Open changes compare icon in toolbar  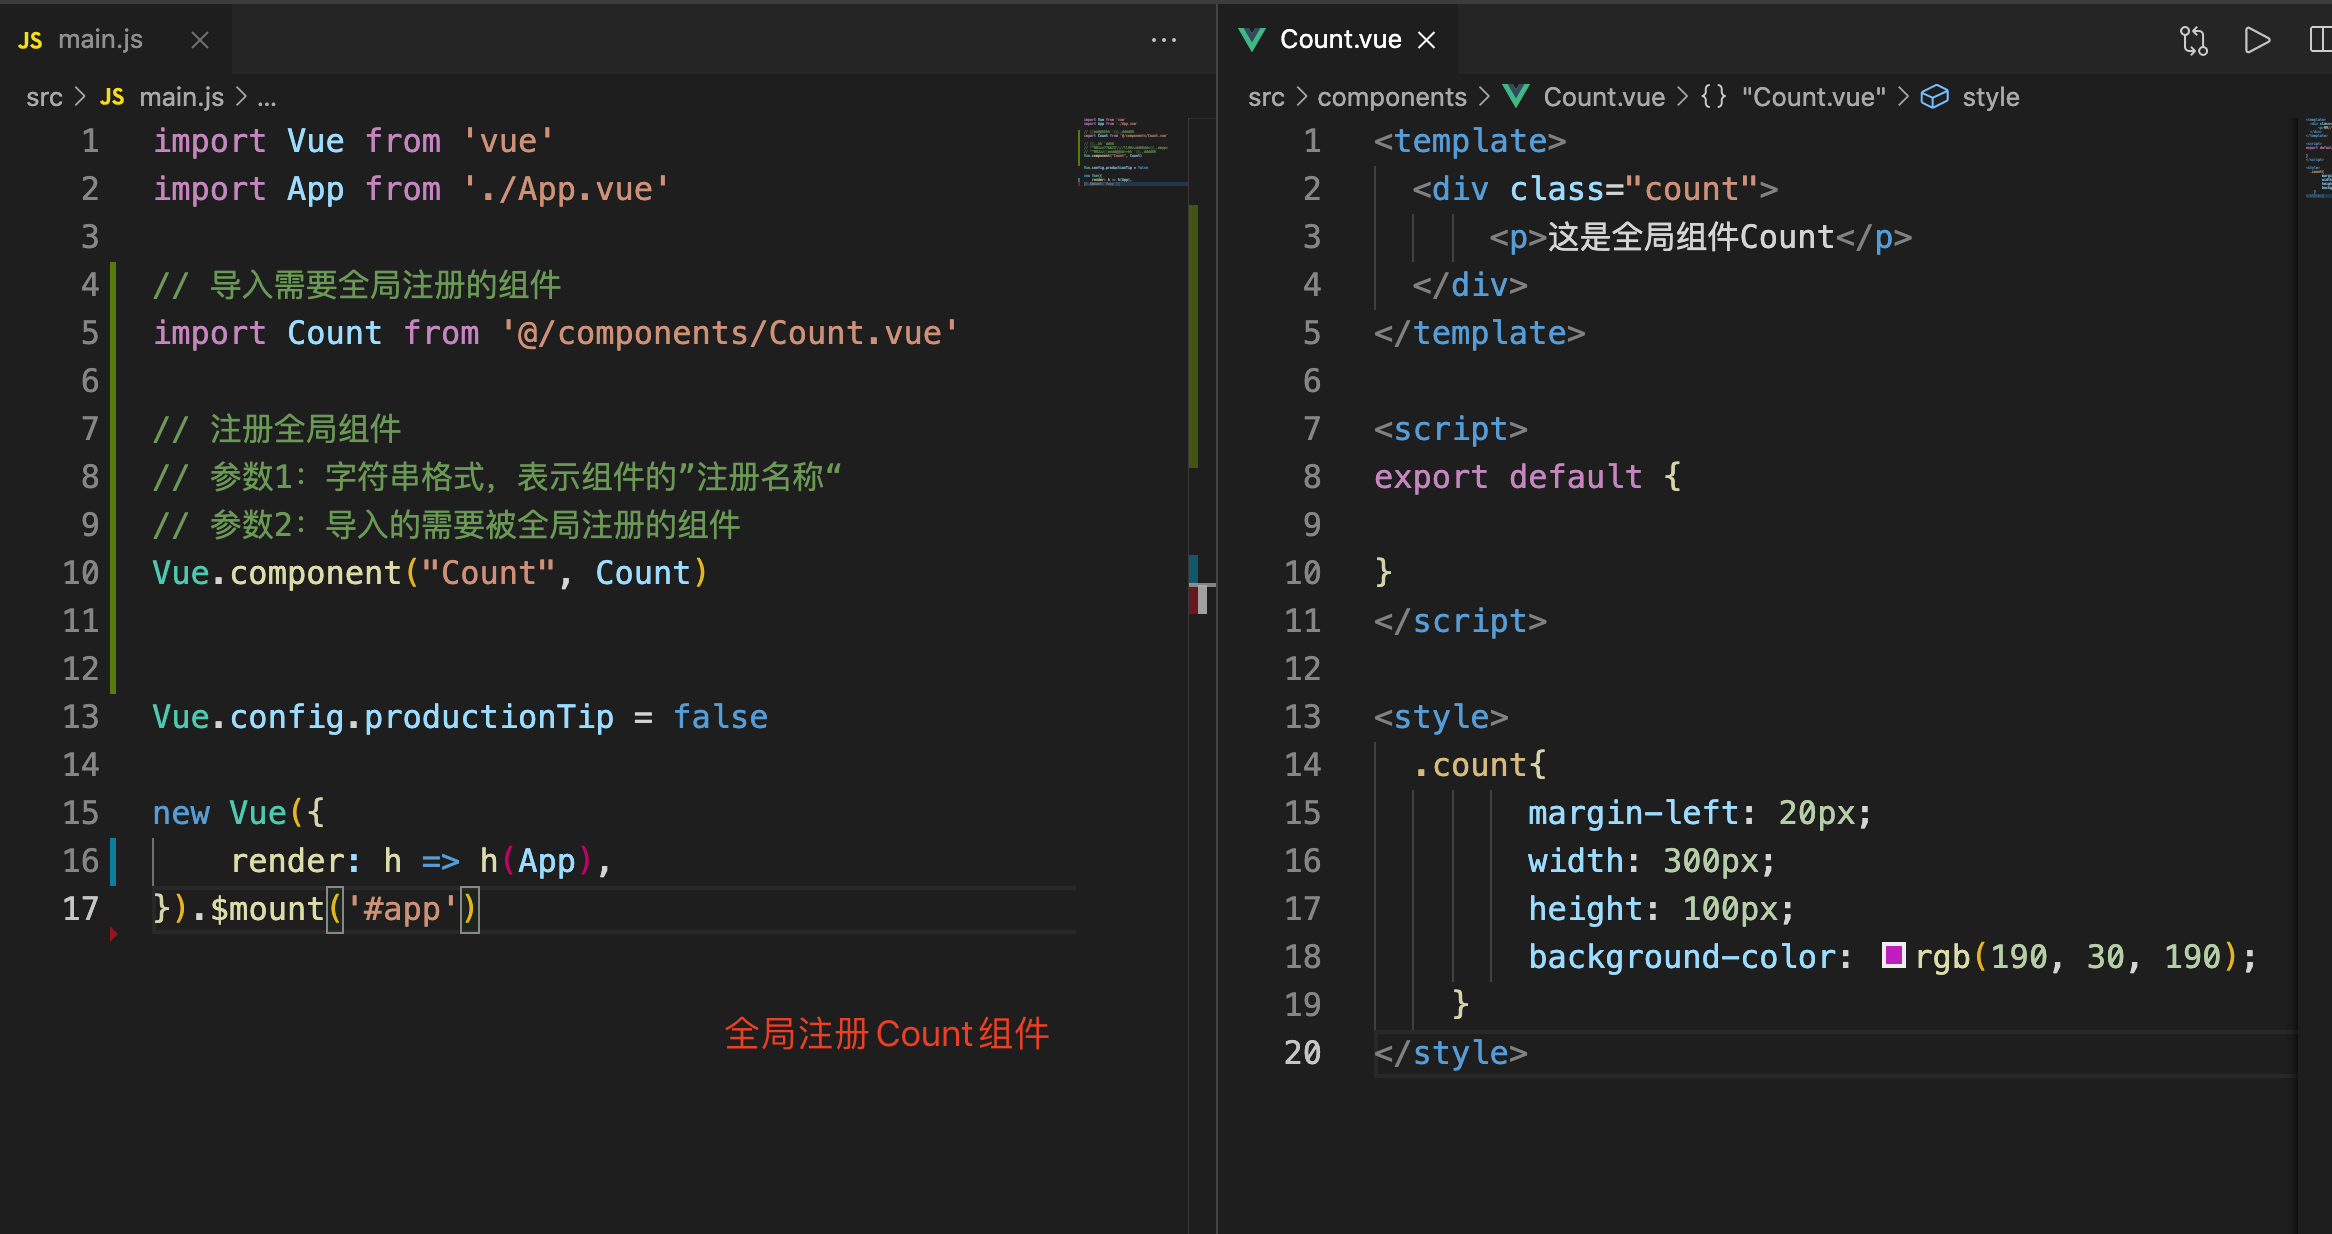(x=2194, y=40)
